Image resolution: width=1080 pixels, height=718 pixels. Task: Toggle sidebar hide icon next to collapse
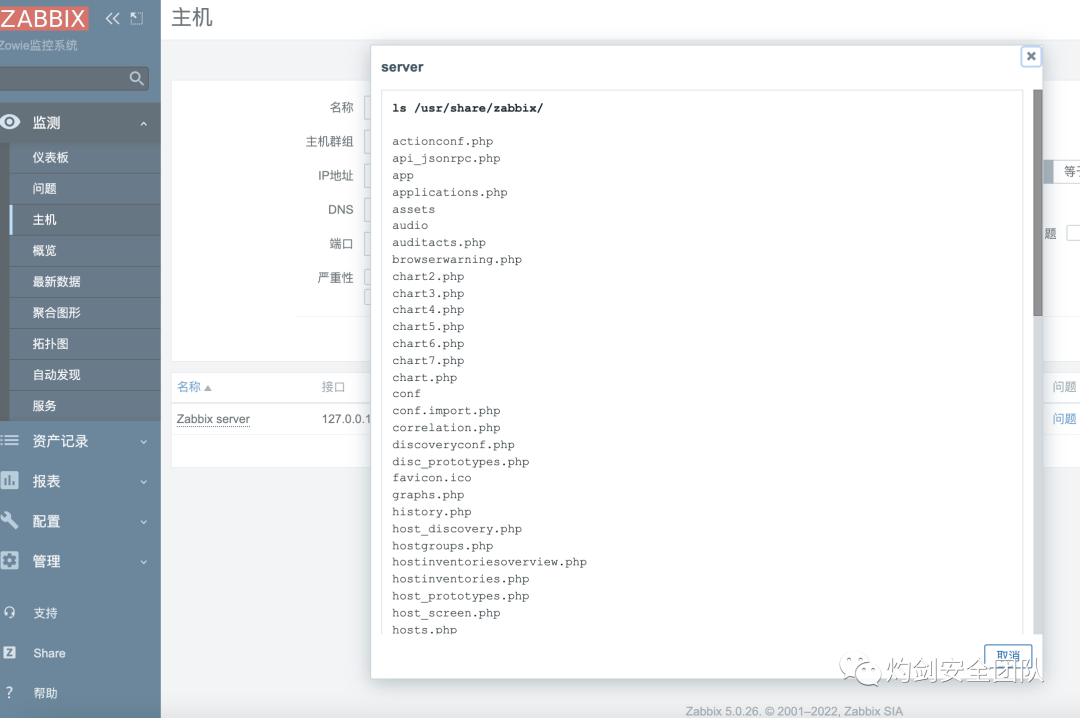(x=137, y=19)
